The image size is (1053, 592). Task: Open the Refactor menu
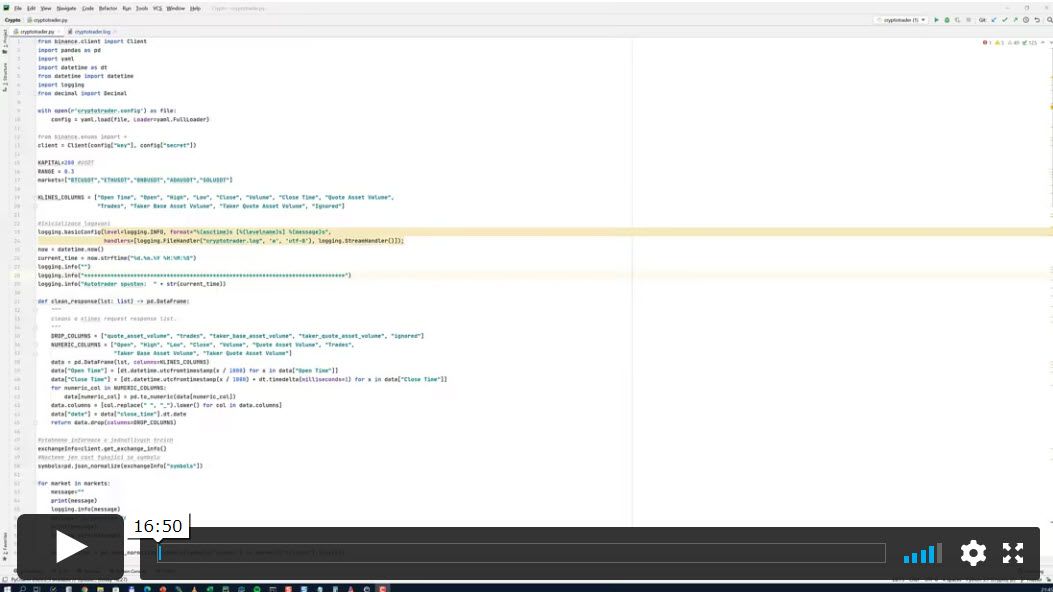pos(108,8)
